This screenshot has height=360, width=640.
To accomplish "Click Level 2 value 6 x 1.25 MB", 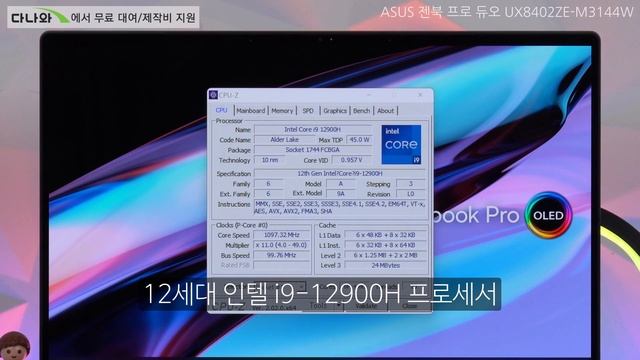I will pyautogui.click(x=385, y=255).
